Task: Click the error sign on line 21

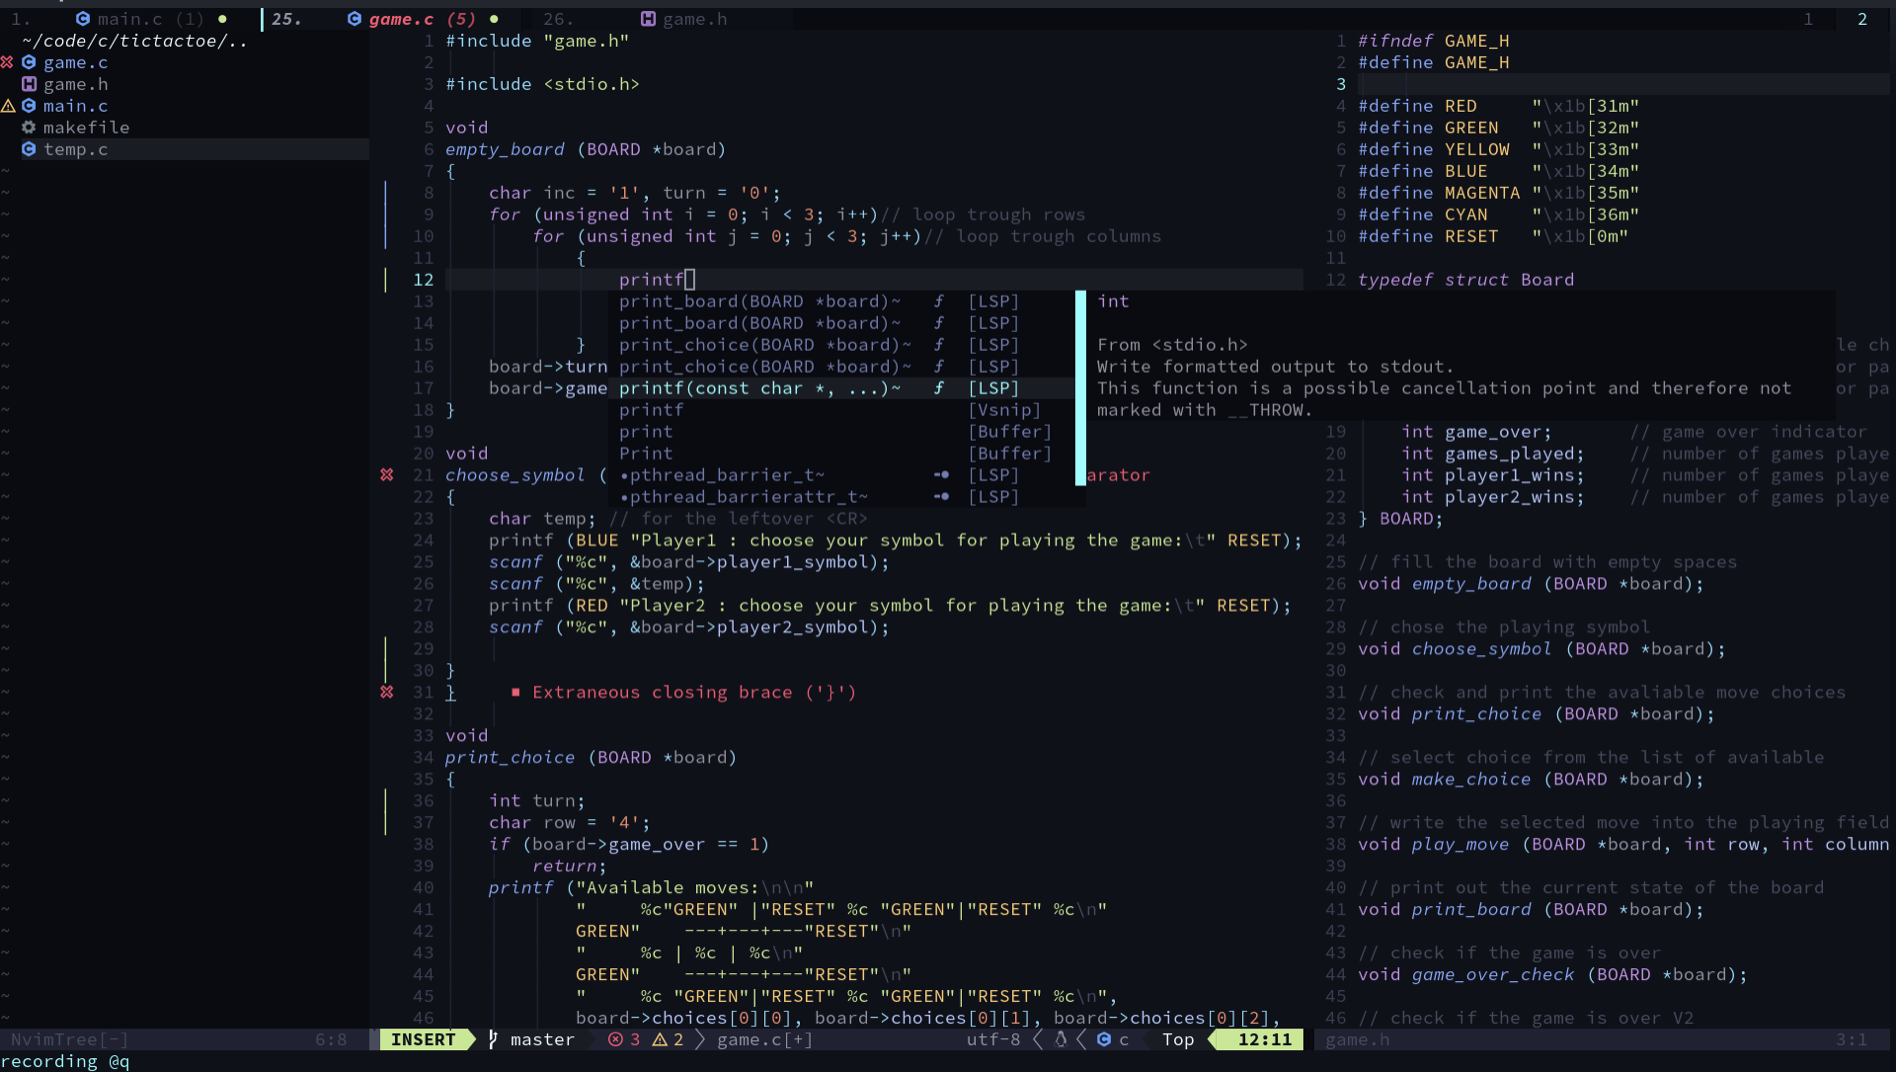Action: click(387, 475)
